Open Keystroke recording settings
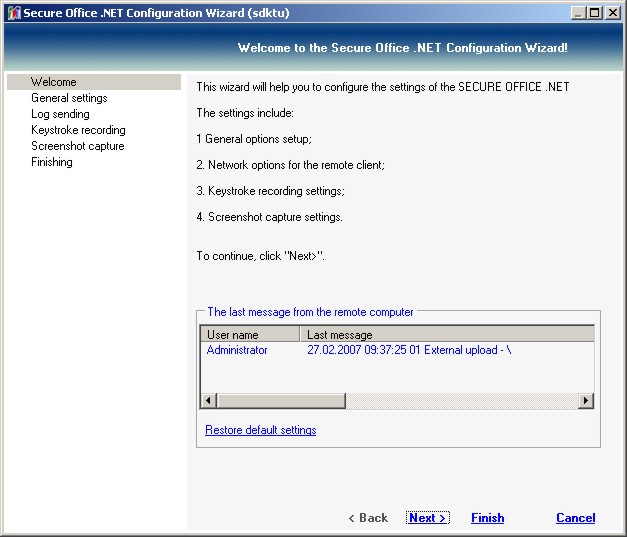This screenshot has width=627, height=537. click(78, 130)
